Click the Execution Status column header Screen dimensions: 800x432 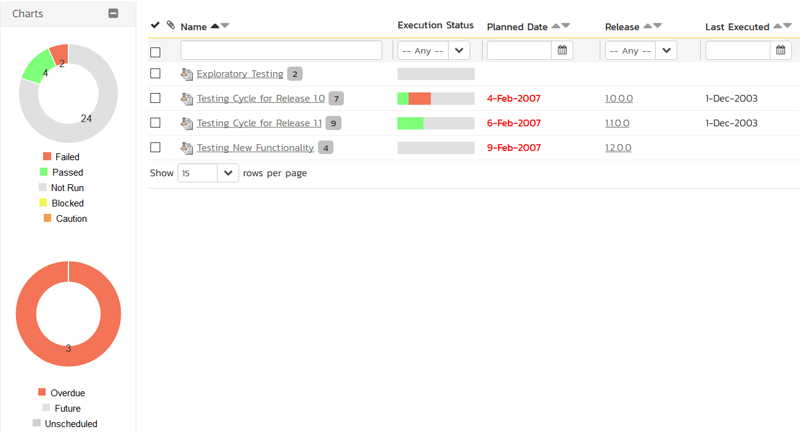434,25
